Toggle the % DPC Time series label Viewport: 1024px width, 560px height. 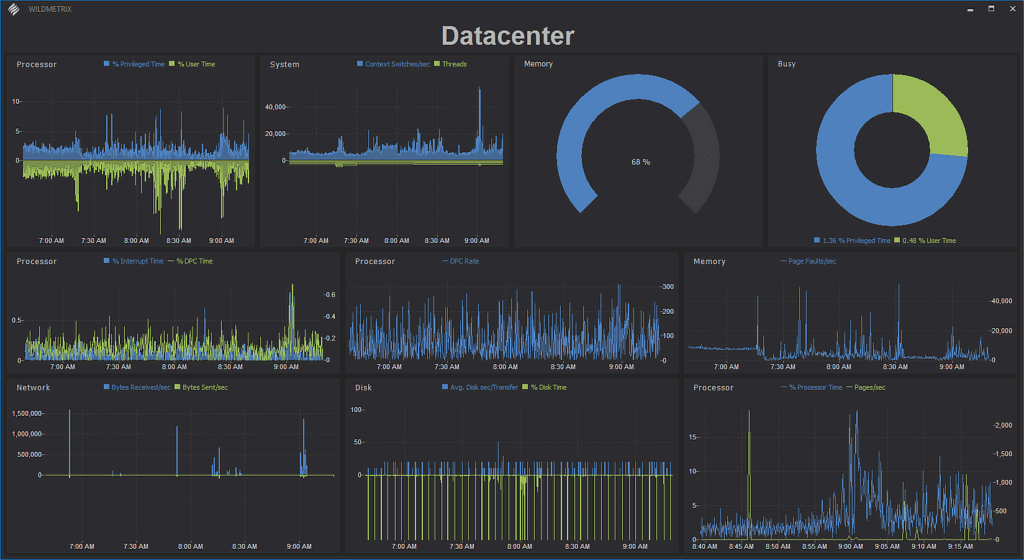coord(195,261)
